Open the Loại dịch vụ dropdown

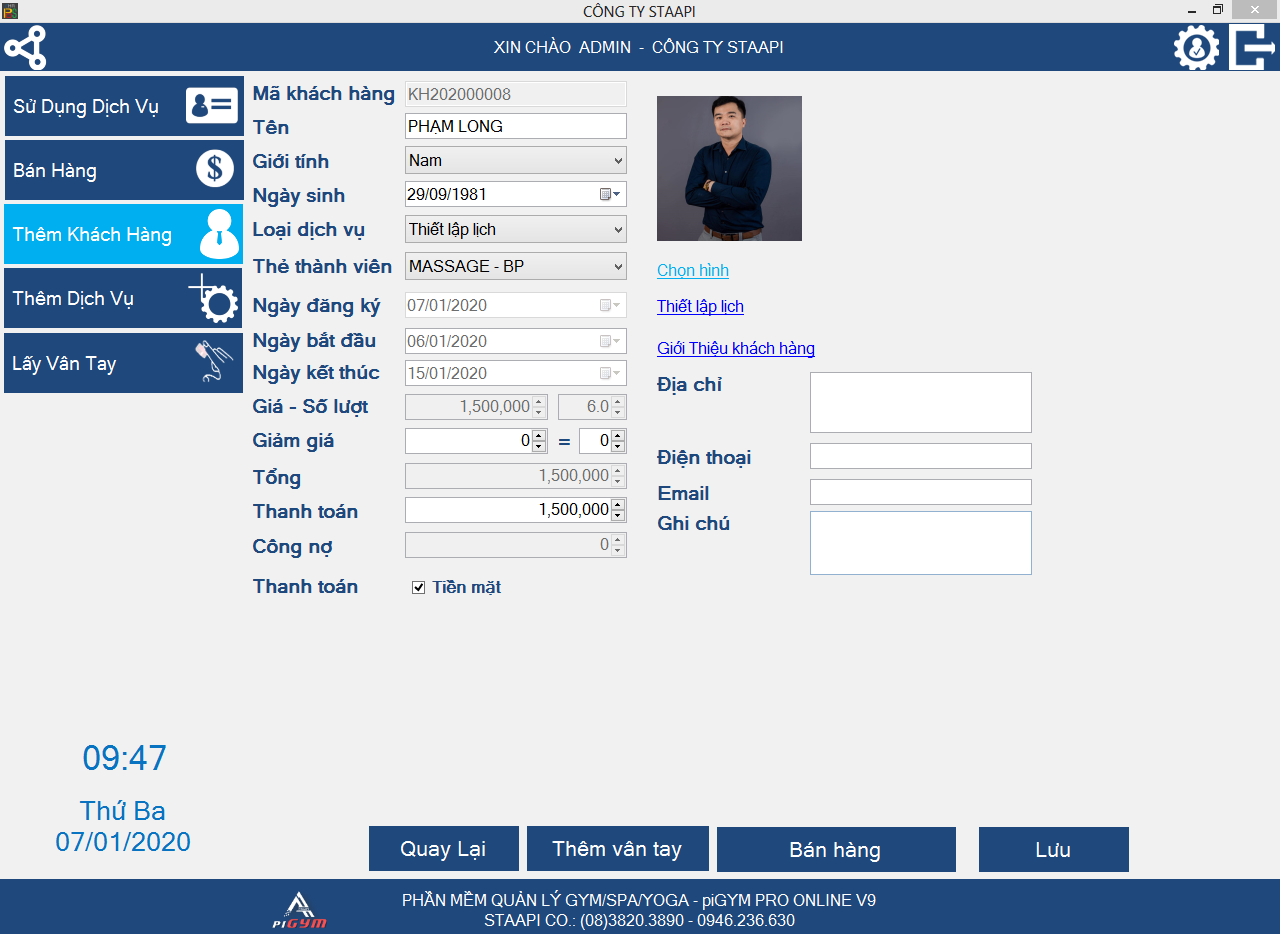[617, 229]
